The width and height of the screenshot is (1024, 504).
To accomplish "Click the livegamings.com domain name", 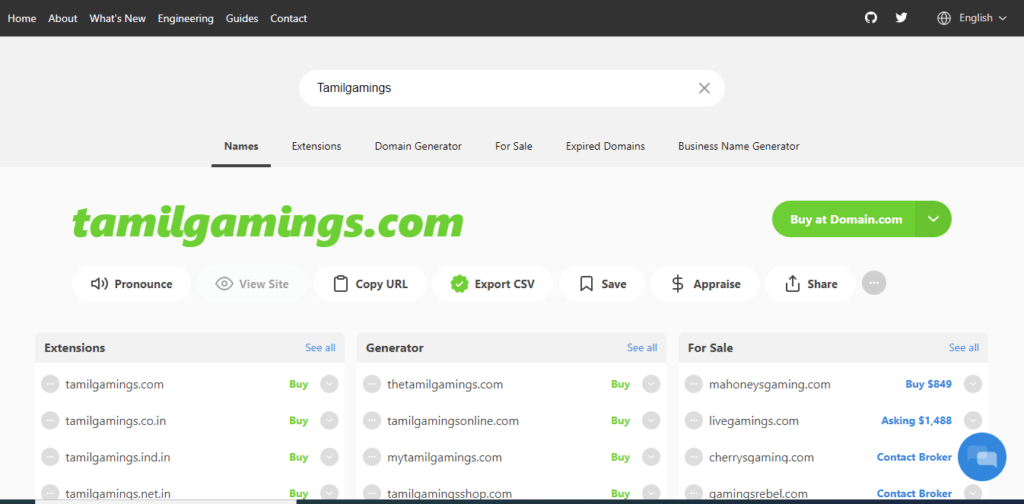I will pyautogui.click(x=754, y=420).
